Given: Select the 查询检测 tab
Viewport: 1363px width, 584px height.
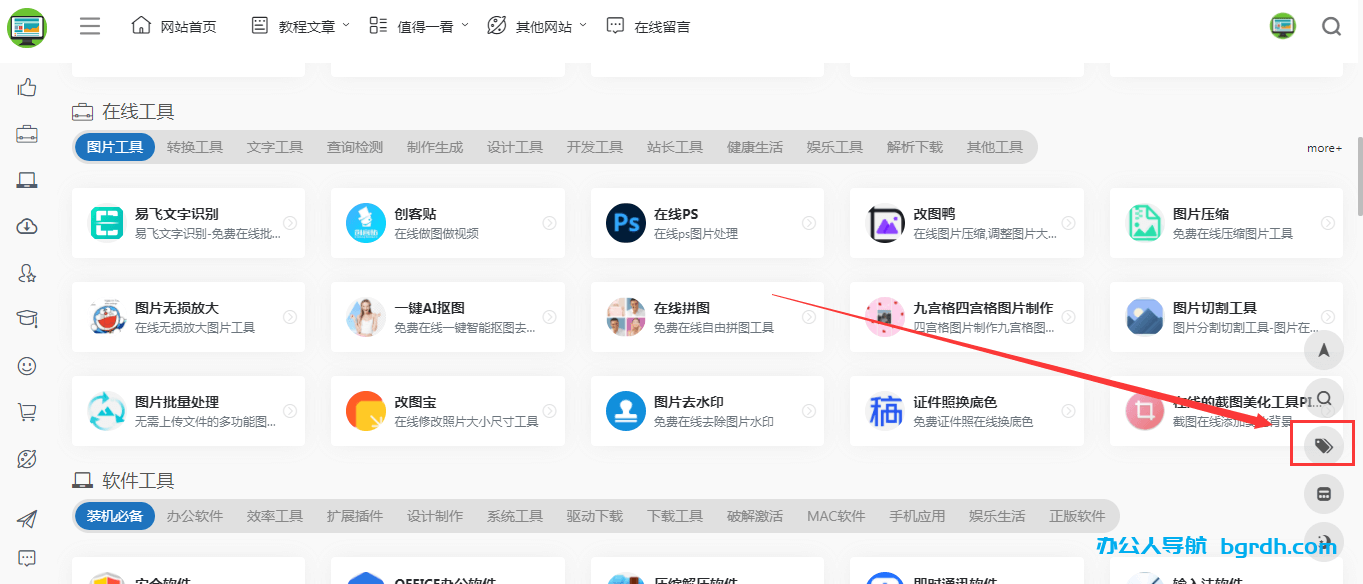Looking at the screenshot, I should 355,147.
